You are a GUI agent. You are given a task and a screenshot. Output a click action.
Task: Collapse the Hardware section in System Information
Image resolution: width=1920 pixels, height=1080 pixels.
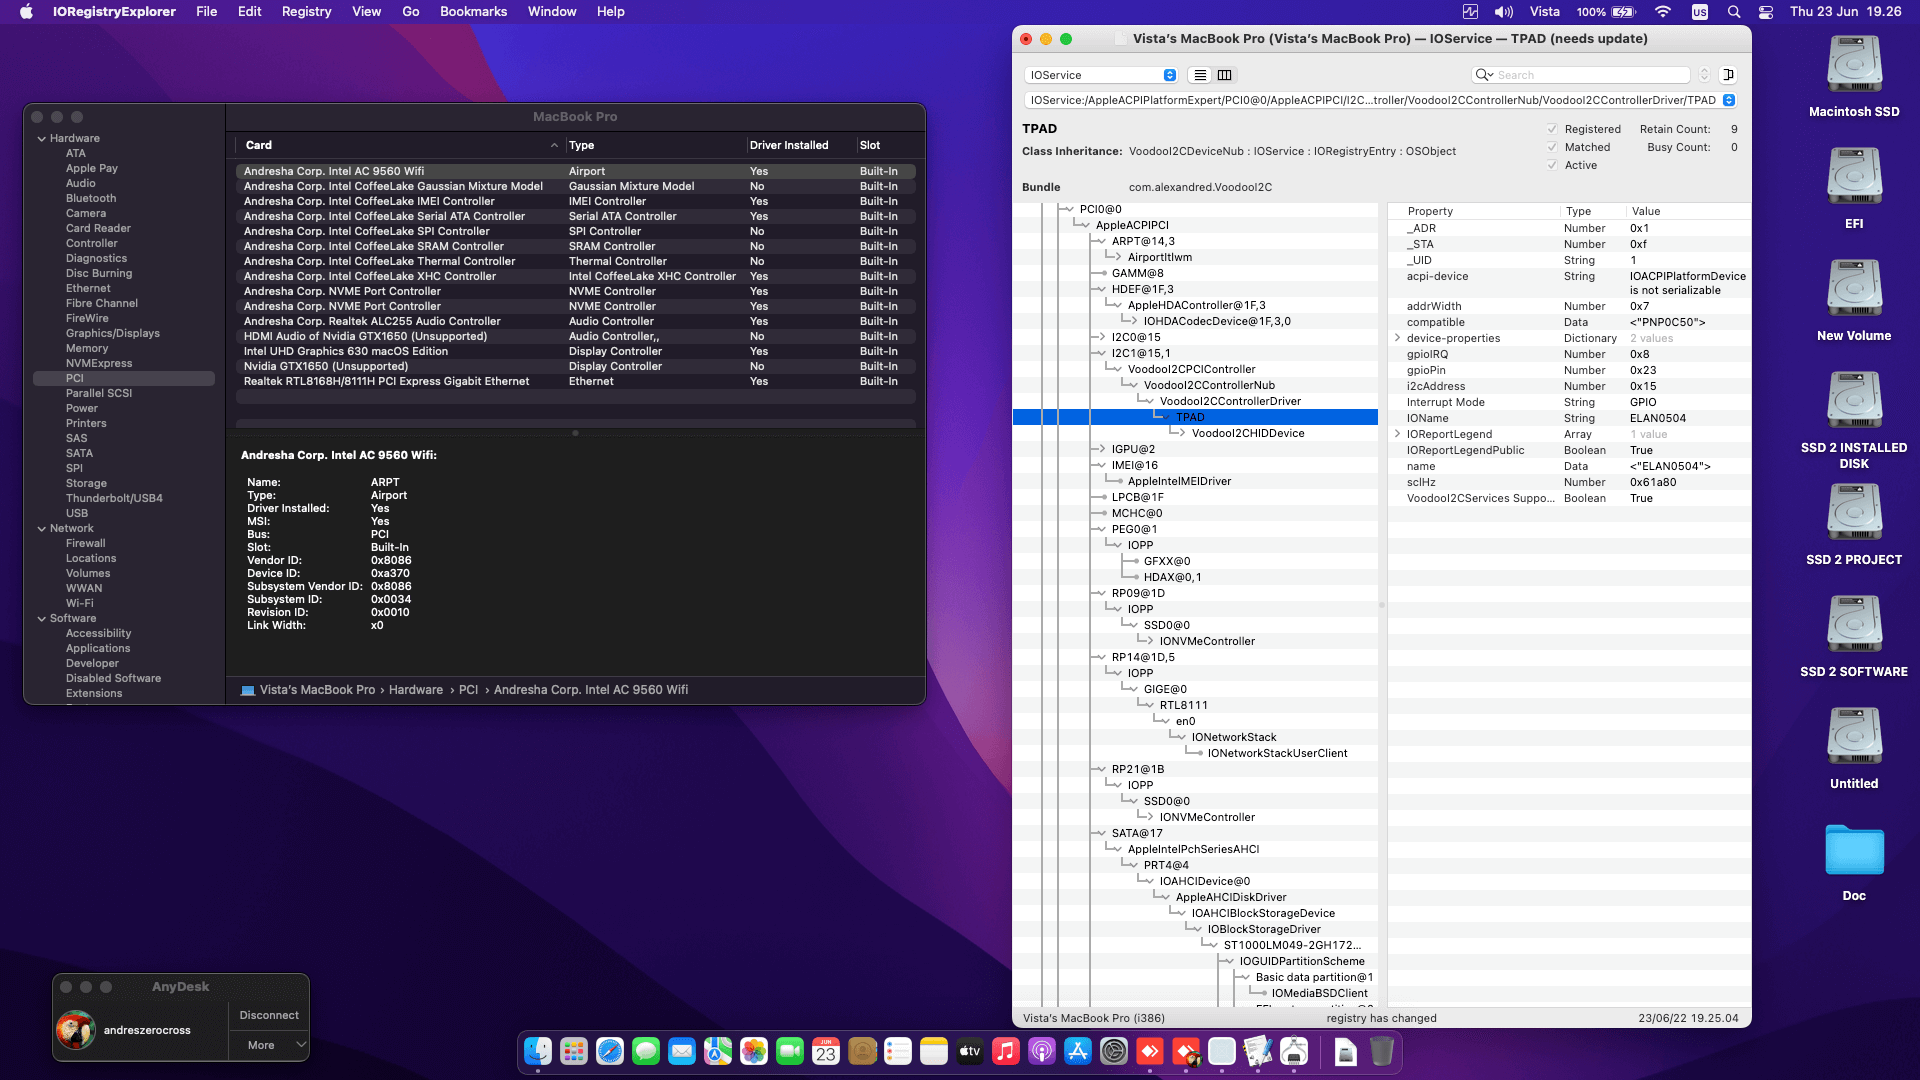point(42,139)
